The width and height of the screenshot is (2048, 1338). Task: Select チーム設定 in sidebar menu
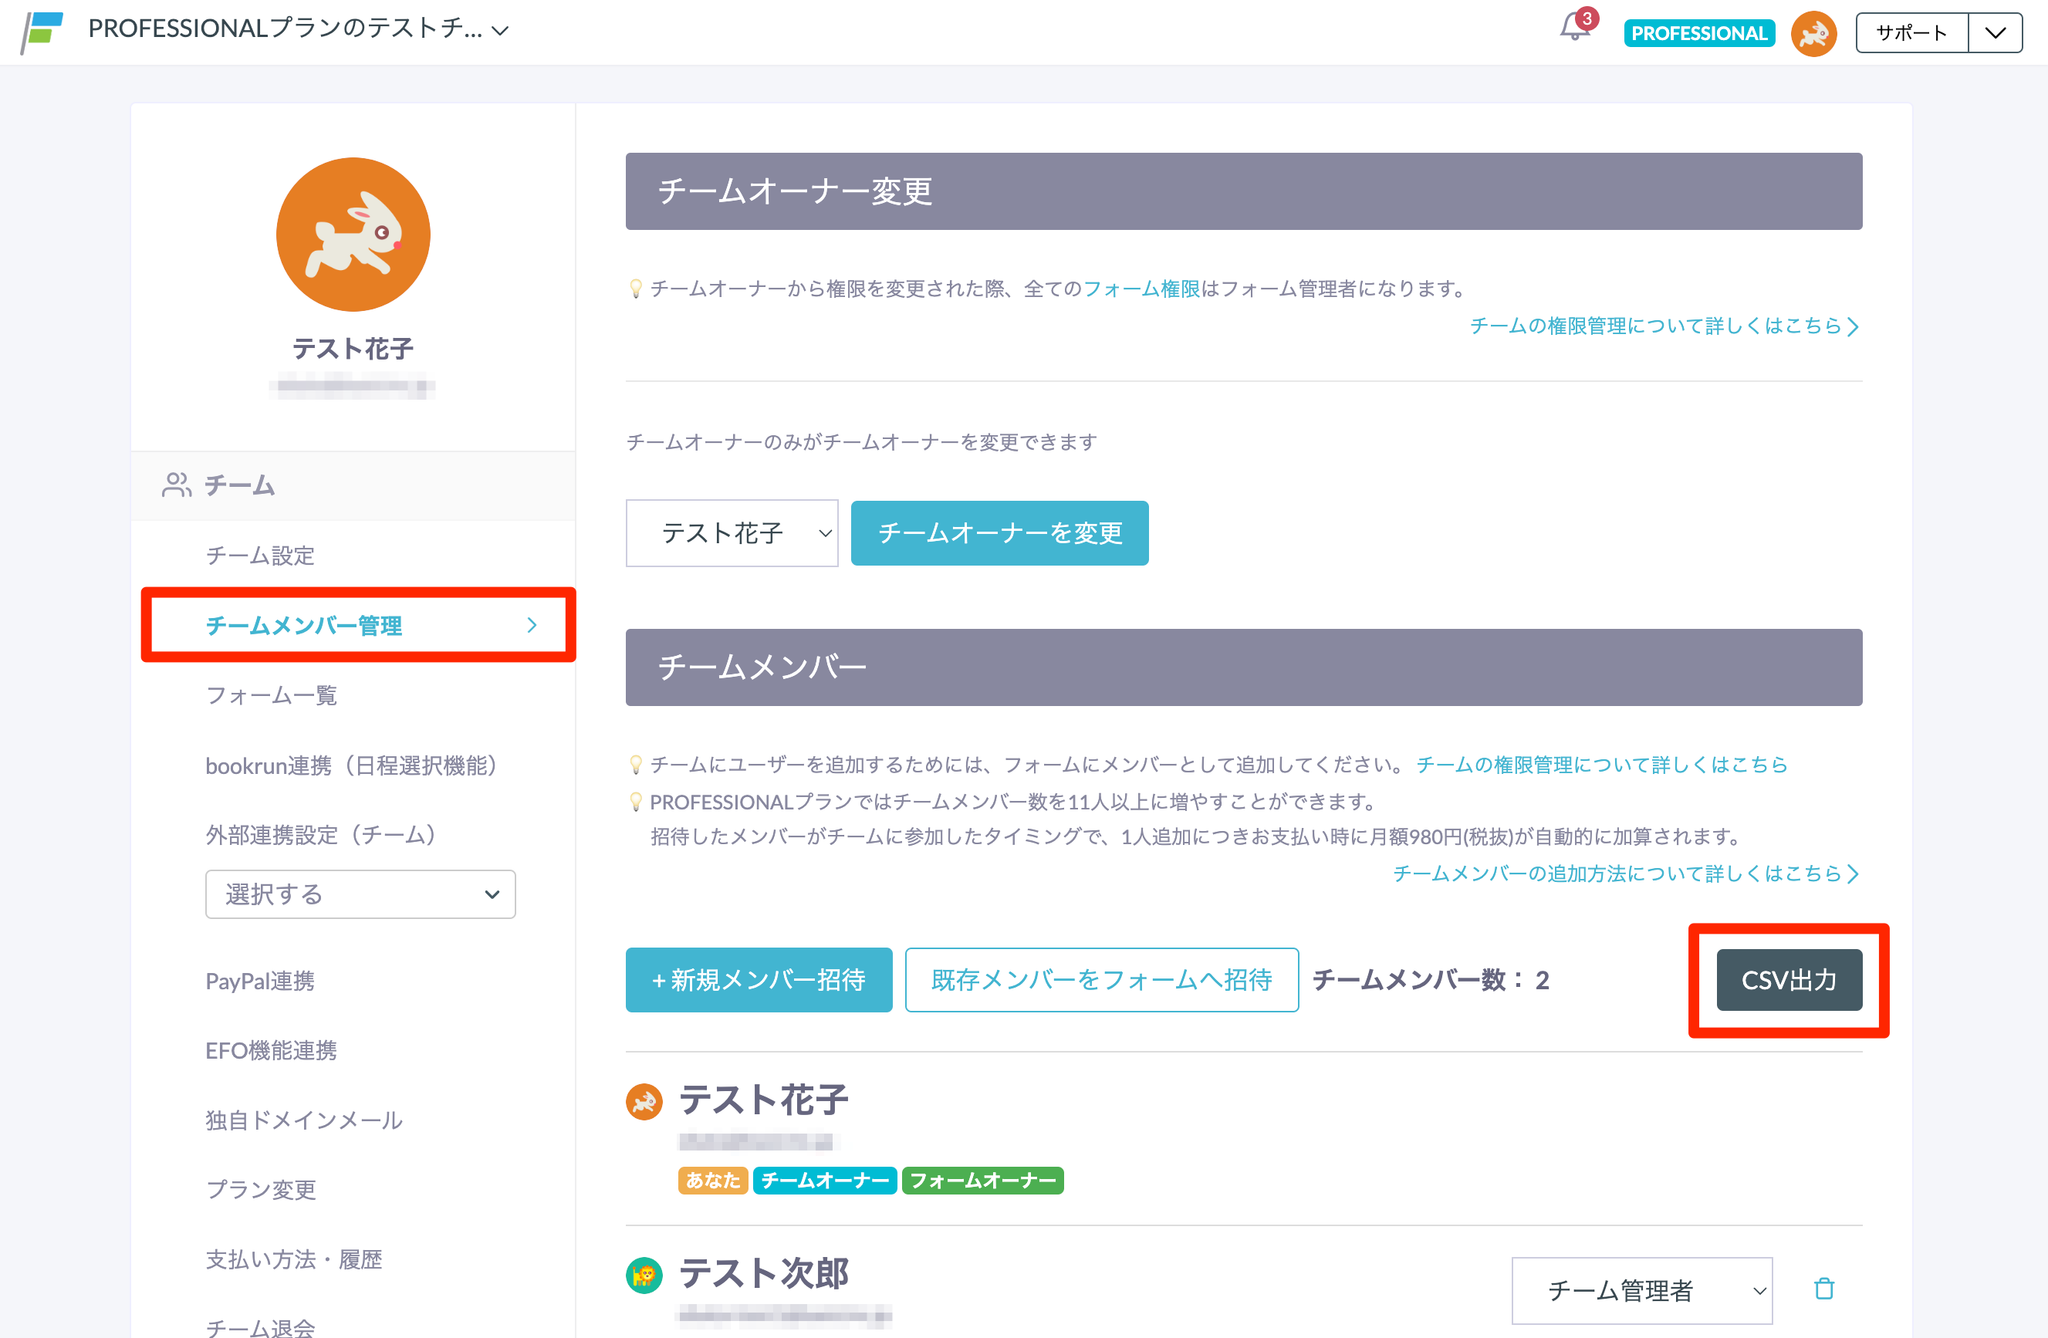(260, 555)
